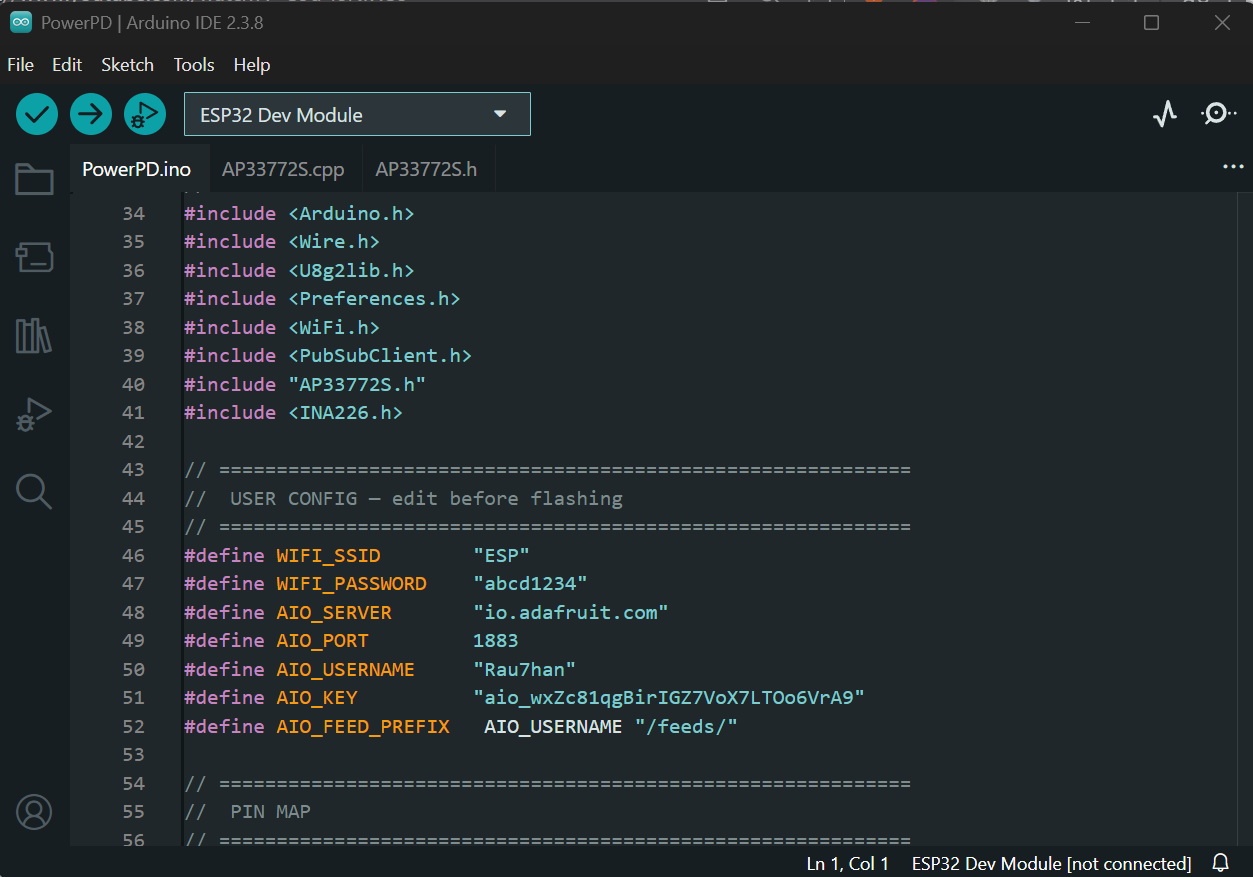Click AIO_FEED_PREFIX macro name
Viewport: 1253px width, 877px height.
pos(363,726)
